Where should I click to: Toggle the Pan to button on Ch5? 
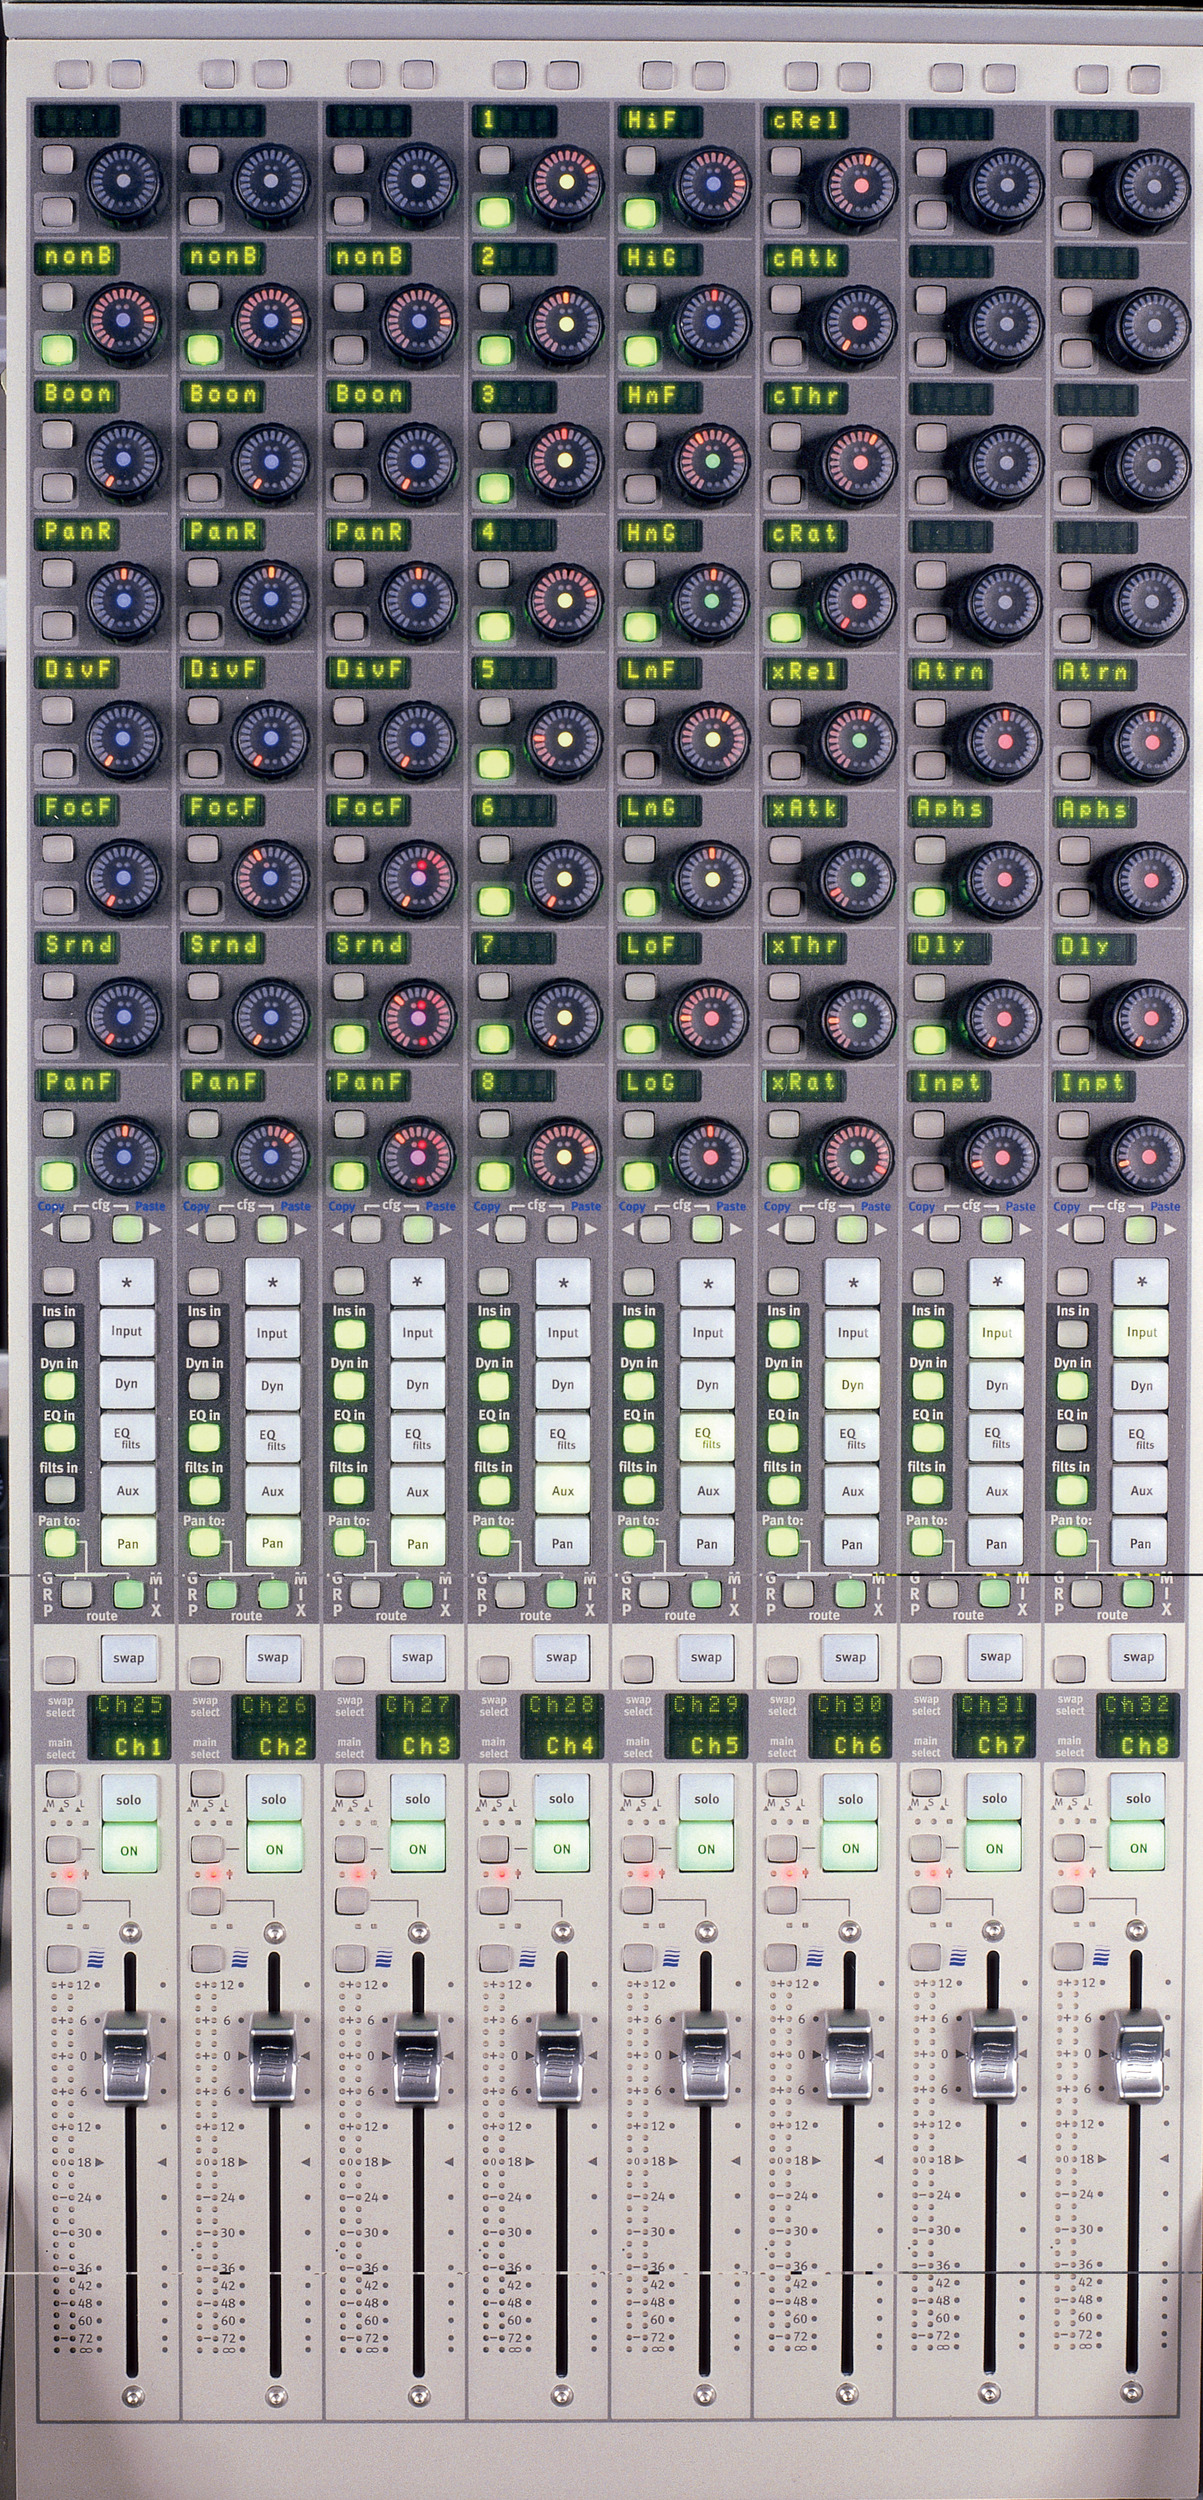click(x=639, y=1542)
